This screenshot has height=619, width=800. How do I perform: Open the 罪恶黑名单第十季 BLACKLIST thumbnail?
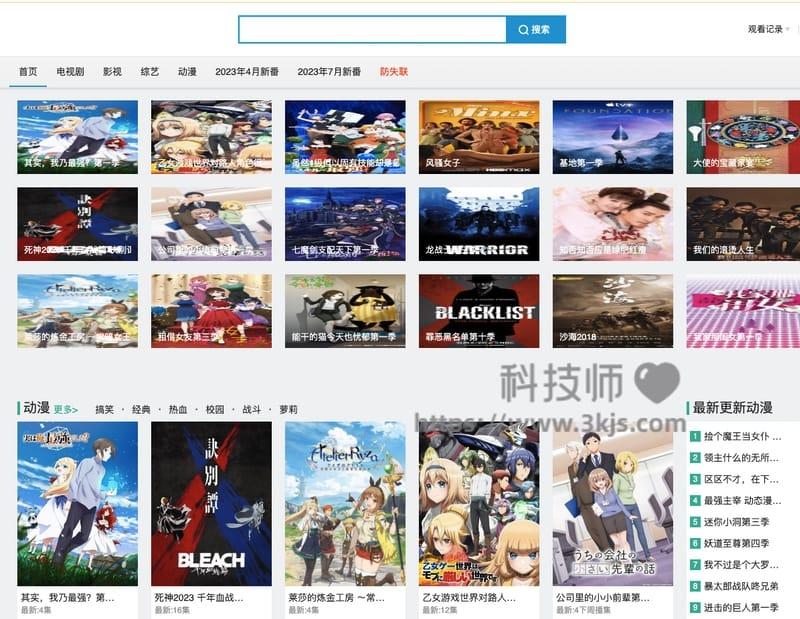(x=479, y=311)
